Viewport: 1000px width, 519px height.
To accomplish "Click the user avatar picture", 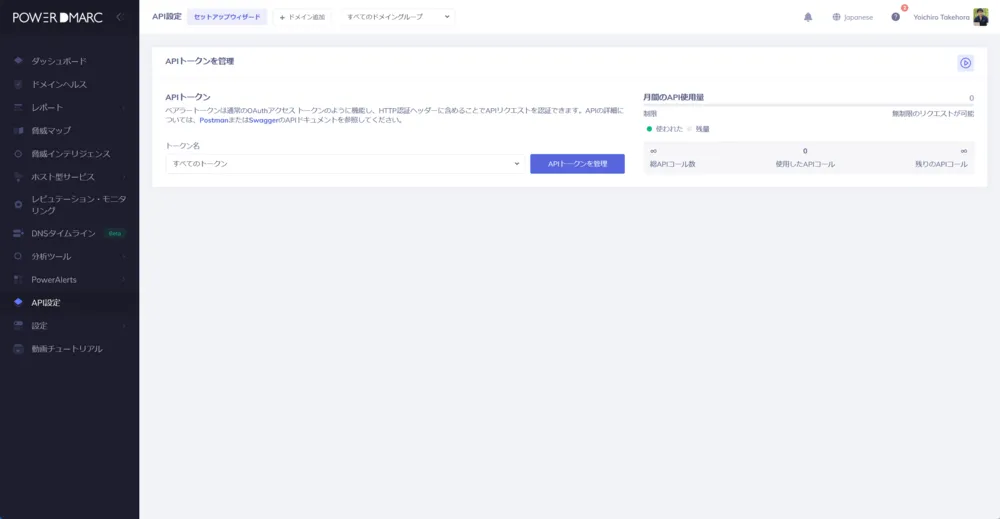I will [980, 17].
